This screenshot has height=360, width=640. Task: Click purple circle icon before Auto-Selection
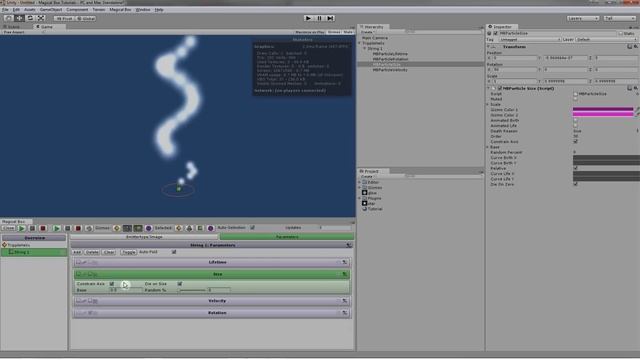pos(211,229)
